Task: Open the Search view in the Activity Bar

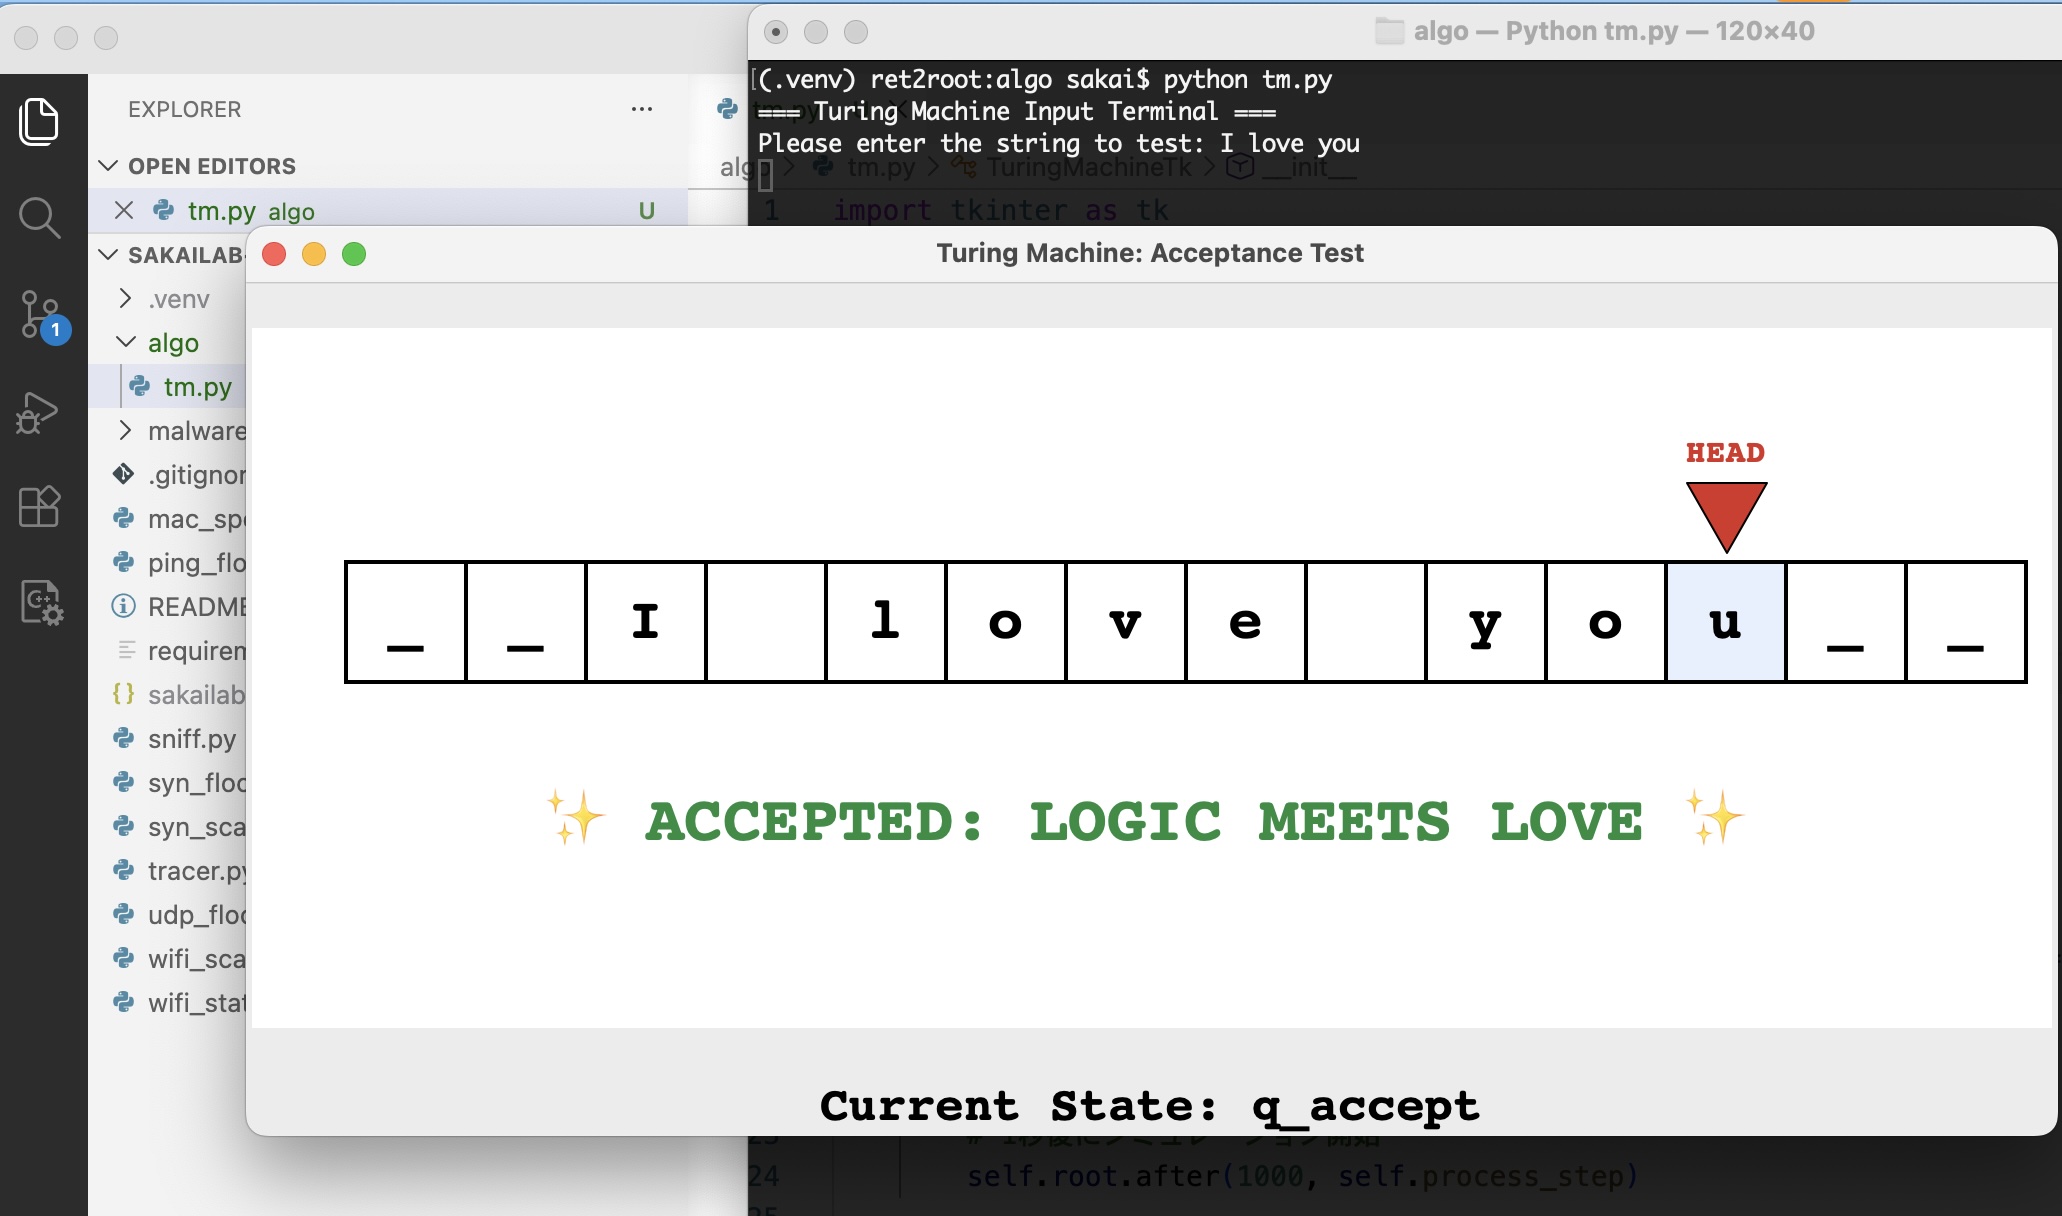Action: coord(39,217)
